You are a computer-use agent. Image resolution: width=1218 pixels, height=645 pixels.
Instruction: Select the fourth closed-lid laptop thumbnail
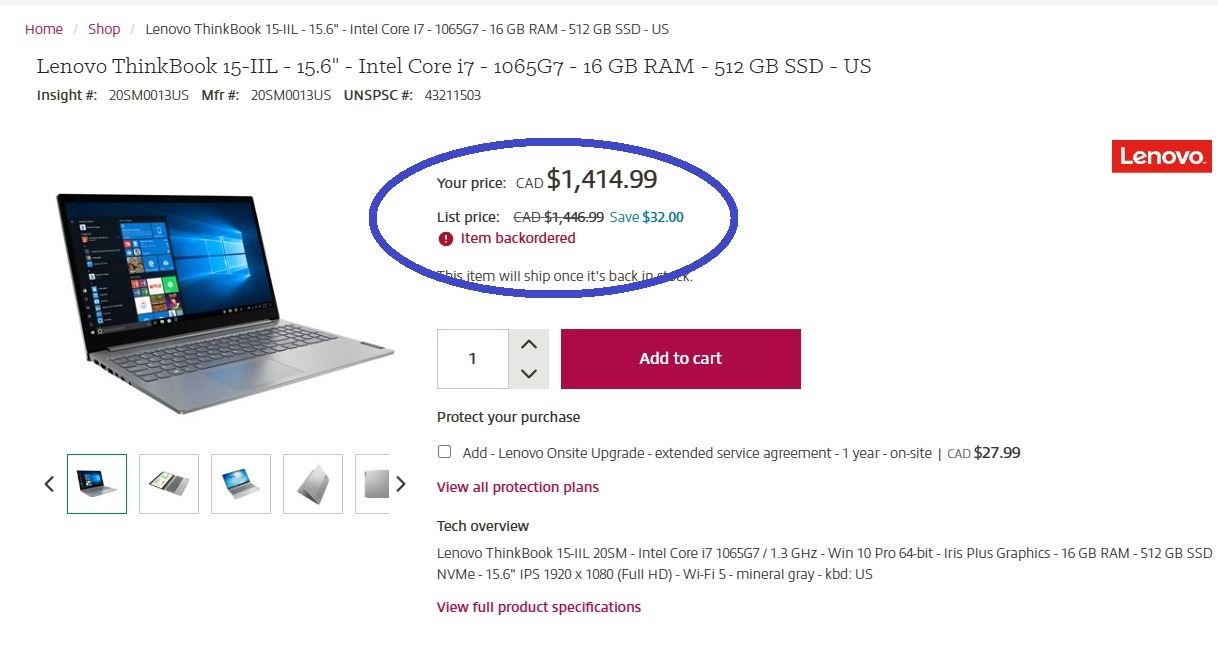click(313, 484)
